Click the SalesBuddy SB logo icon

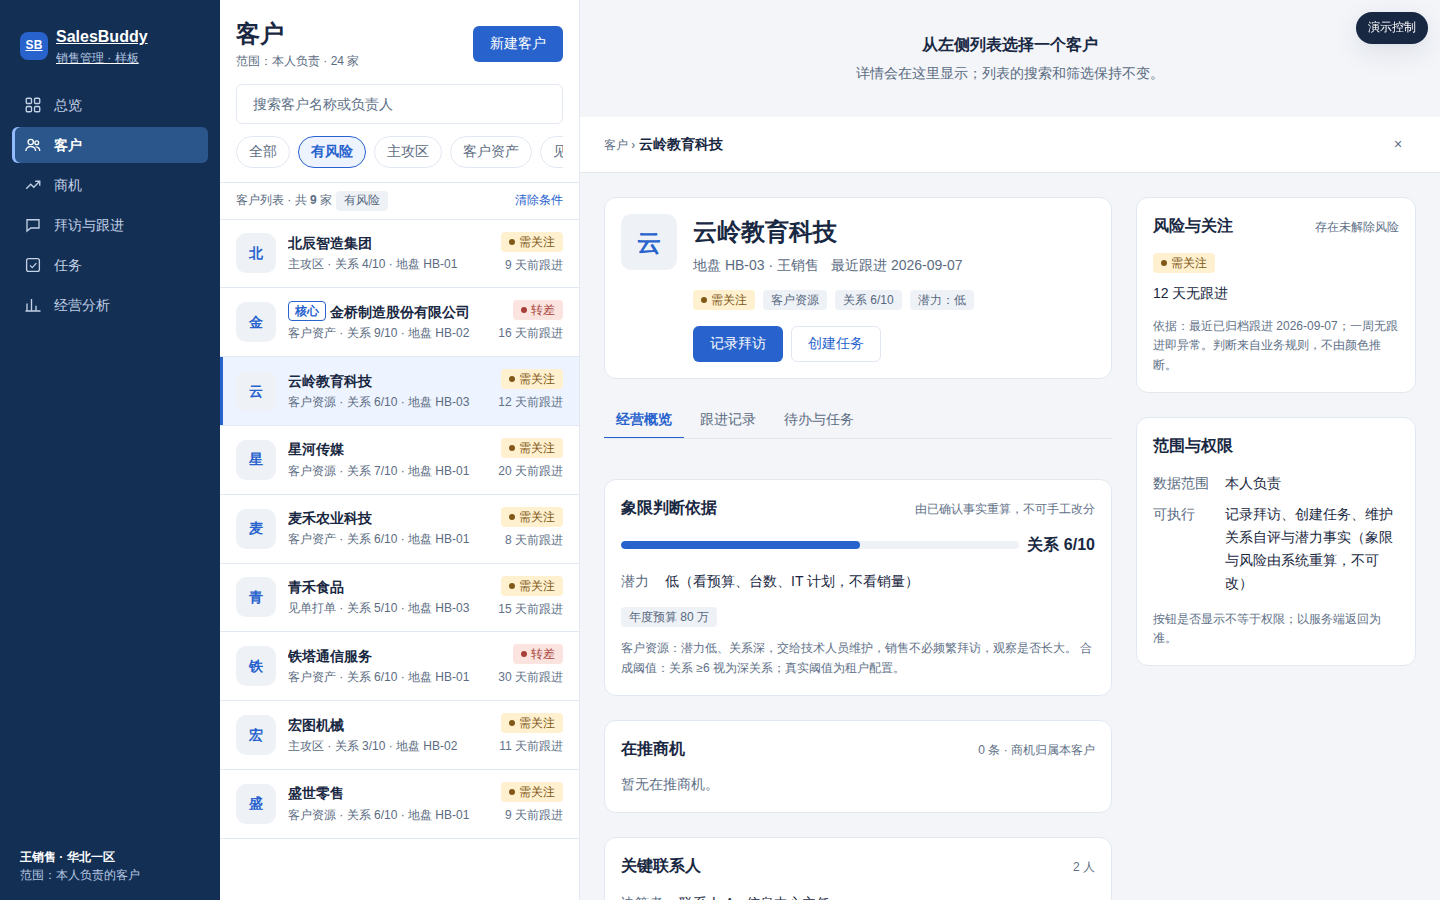tap(34, 45)
